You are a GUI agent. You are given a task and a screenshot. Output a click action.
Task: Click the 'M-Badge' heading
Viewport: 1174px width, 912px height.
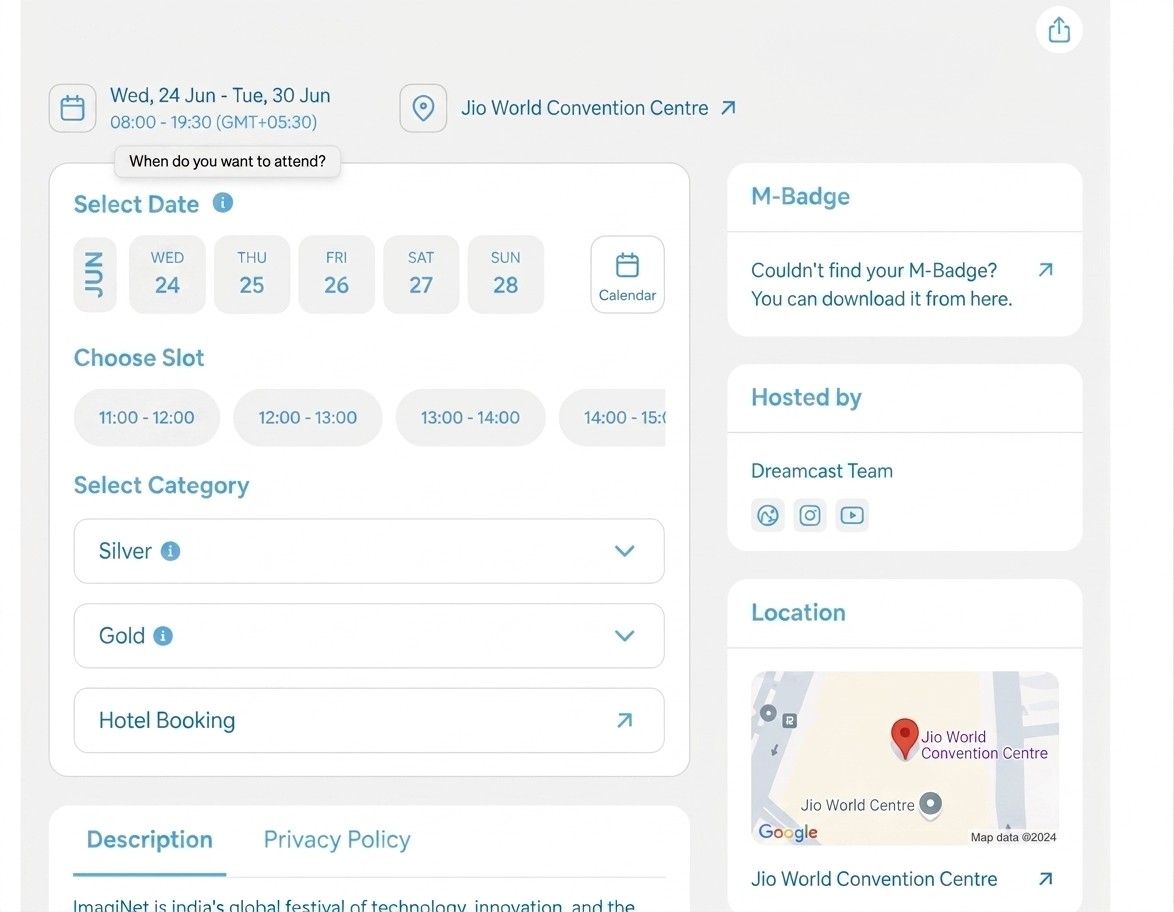click(x=800, y=196)
